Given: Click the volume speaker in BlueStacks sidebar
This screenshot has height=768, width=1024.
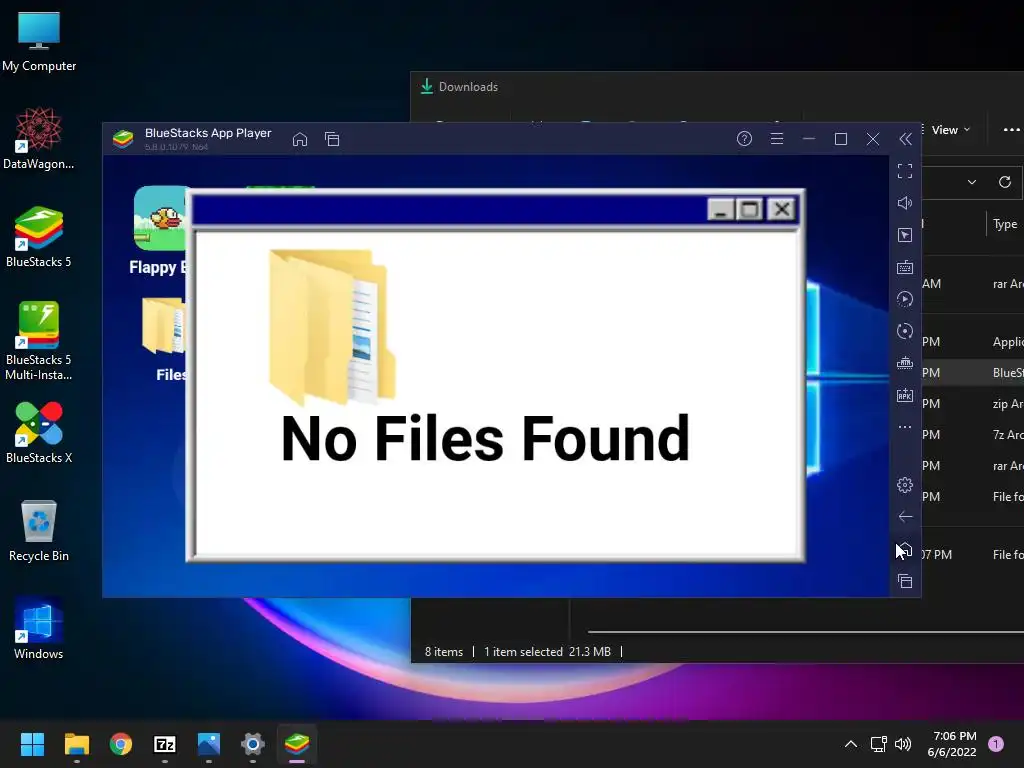Looking at the screenshot, I should pyautogui.click(x=904, y=203).
